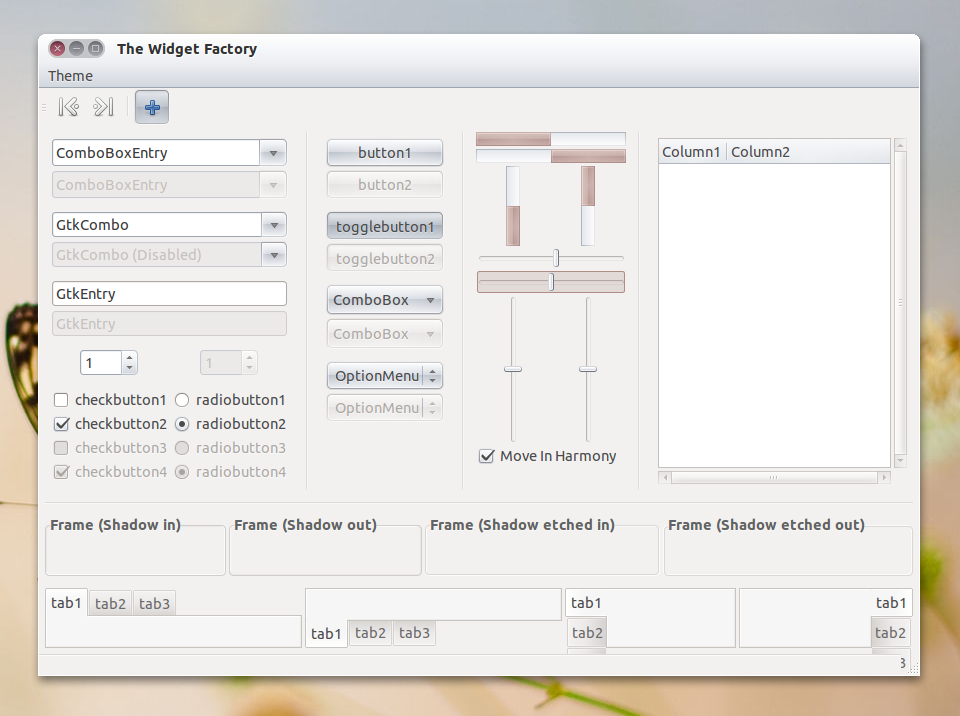
Task: Select radiobutton2
Action: tap(182, 424)
